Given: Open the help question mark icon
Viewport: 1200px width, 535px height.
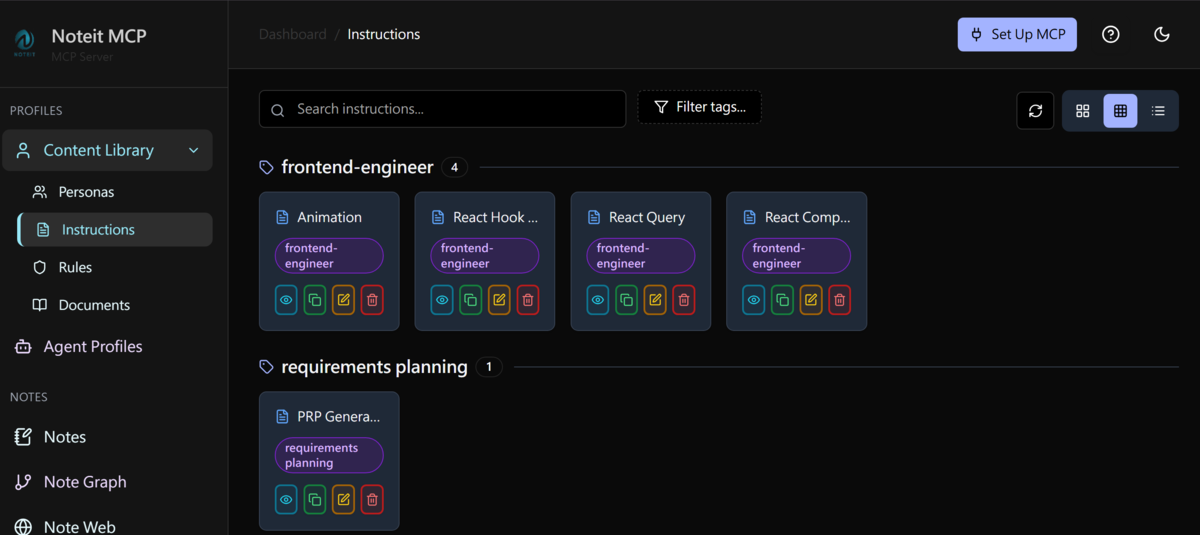Looking at the screenshot, I should coord(1110,34).
